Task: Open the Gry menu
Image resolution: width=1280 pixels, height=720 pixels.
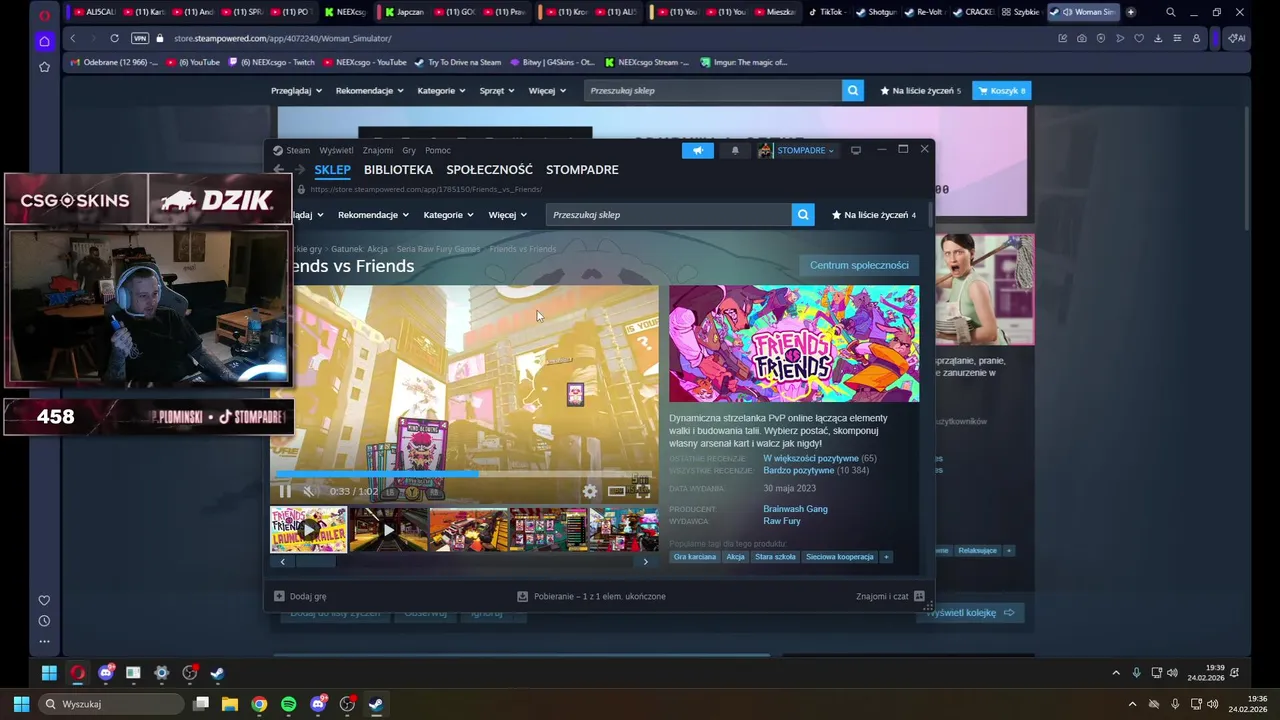Action: [x=409, y=150]
